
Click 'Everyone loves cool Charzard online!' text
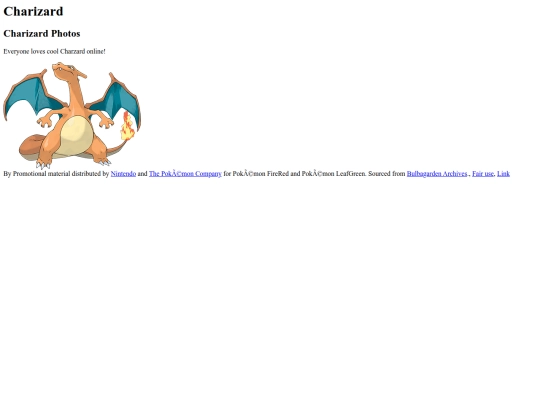pos(54,51)
